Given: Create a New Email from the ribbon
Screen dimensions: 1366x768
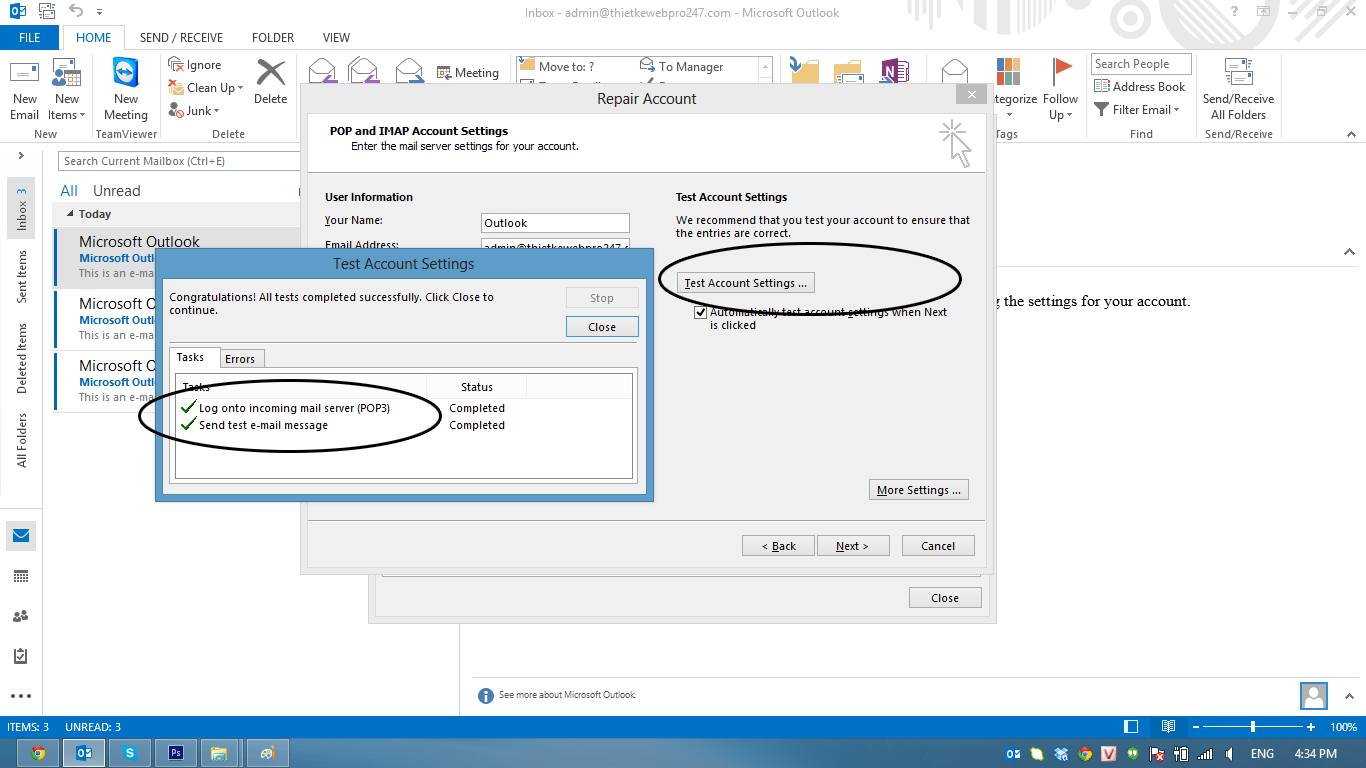Looking at the screenshot, I should point(25,91).
